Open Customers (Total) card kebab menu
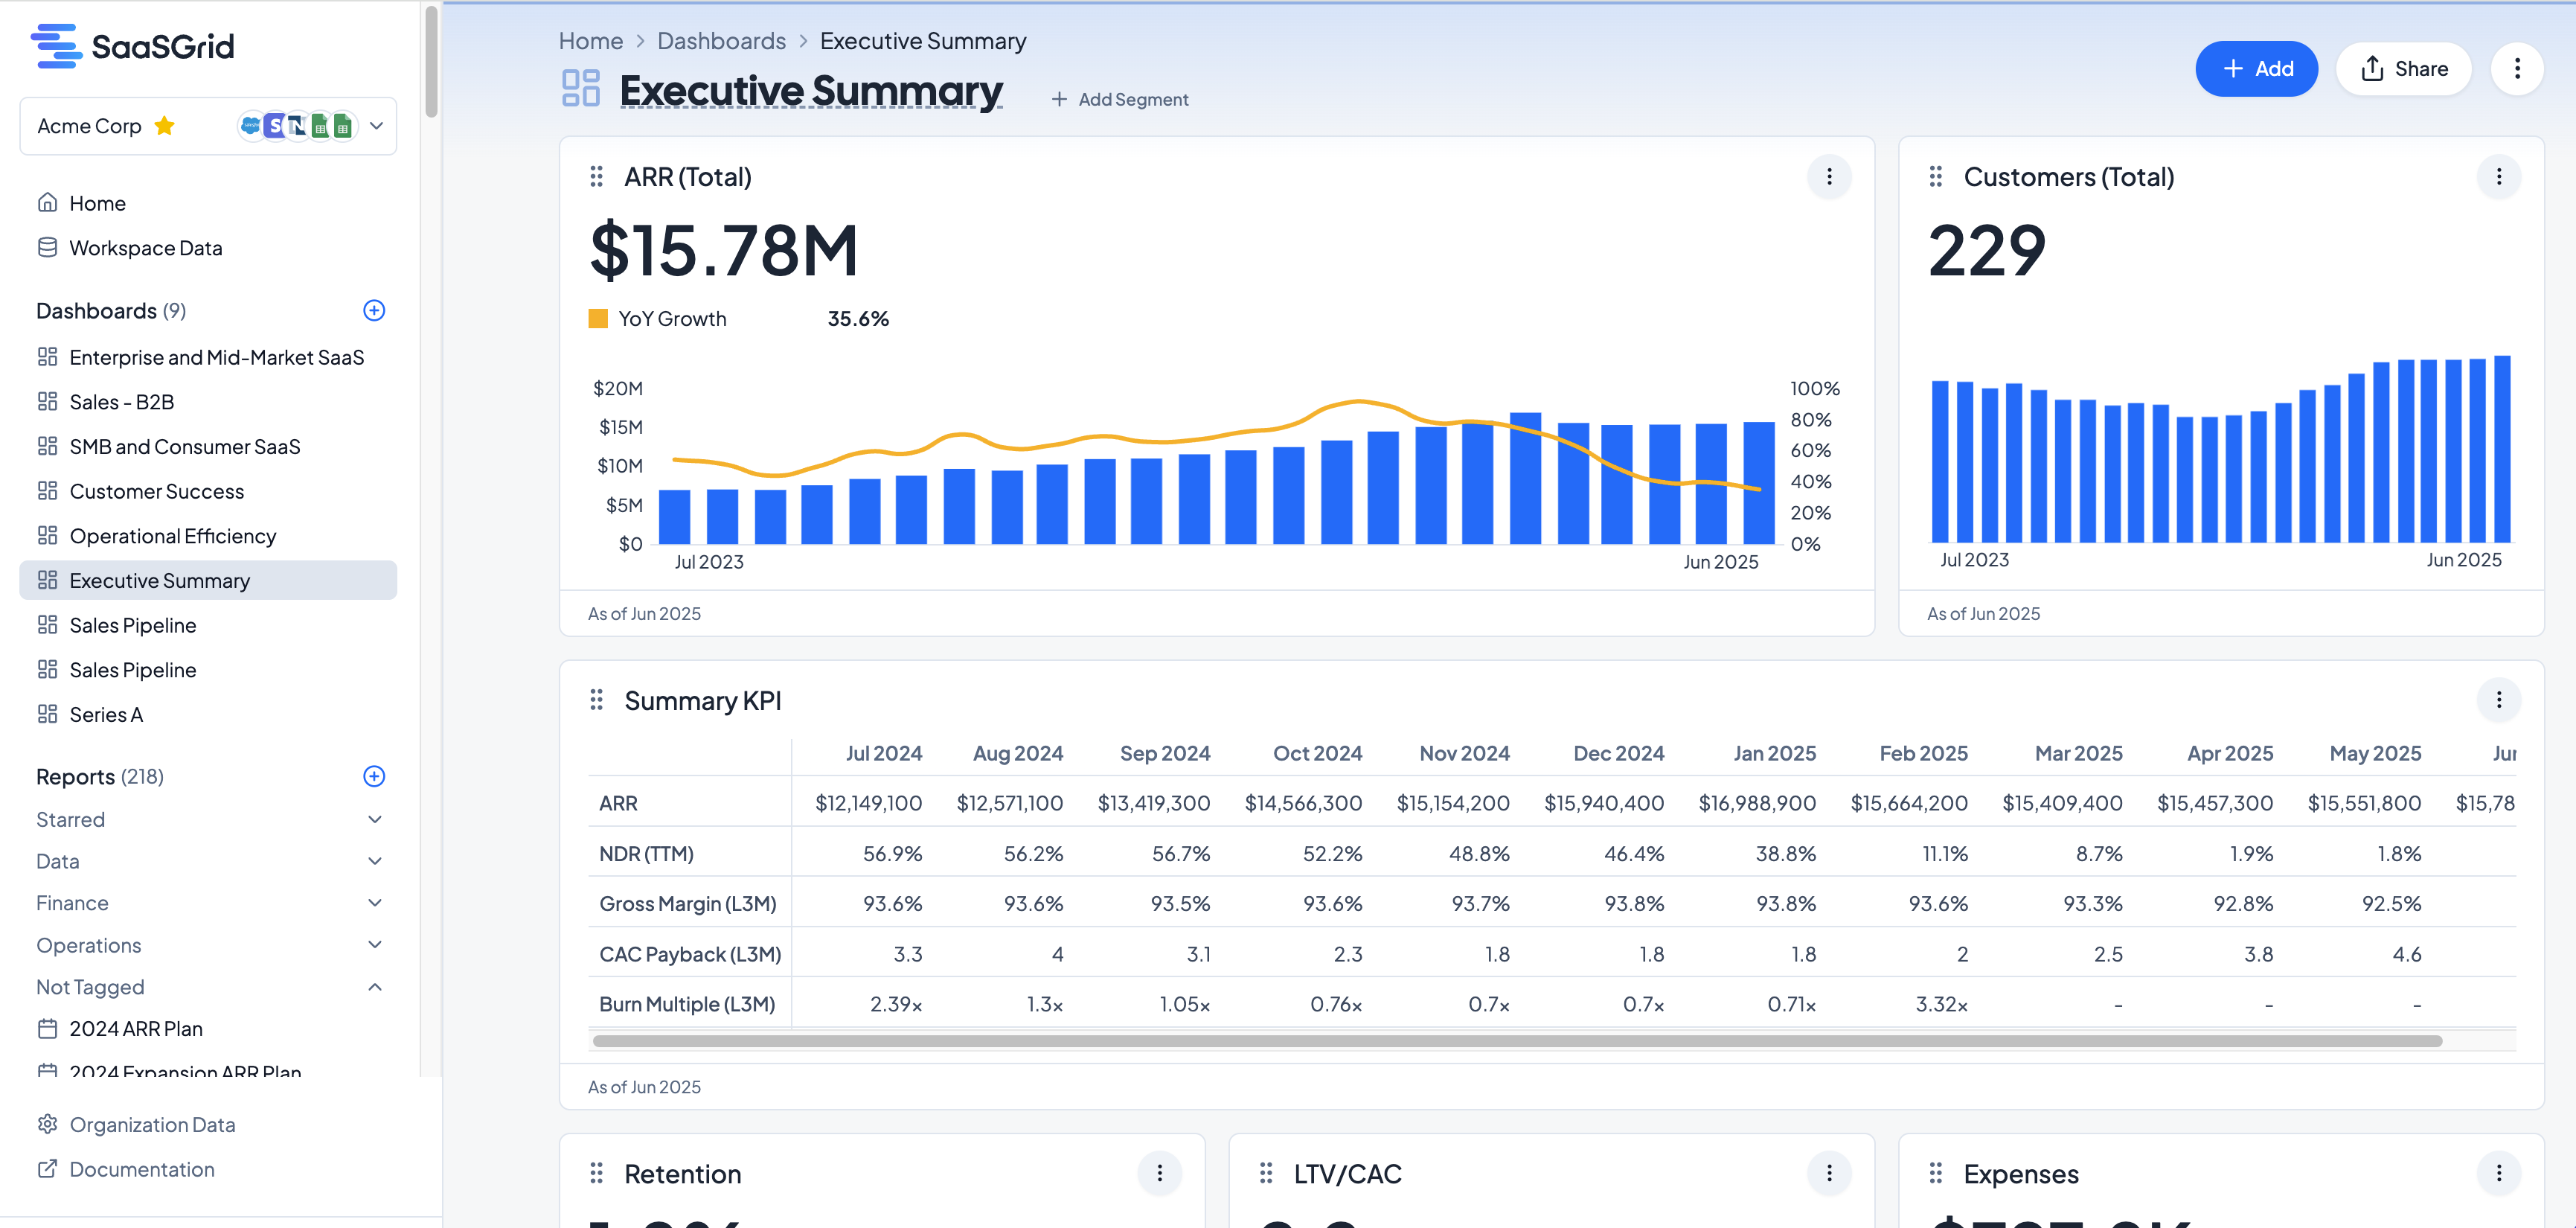Screen dimensions: 2576x1228 click(2498, 177)
